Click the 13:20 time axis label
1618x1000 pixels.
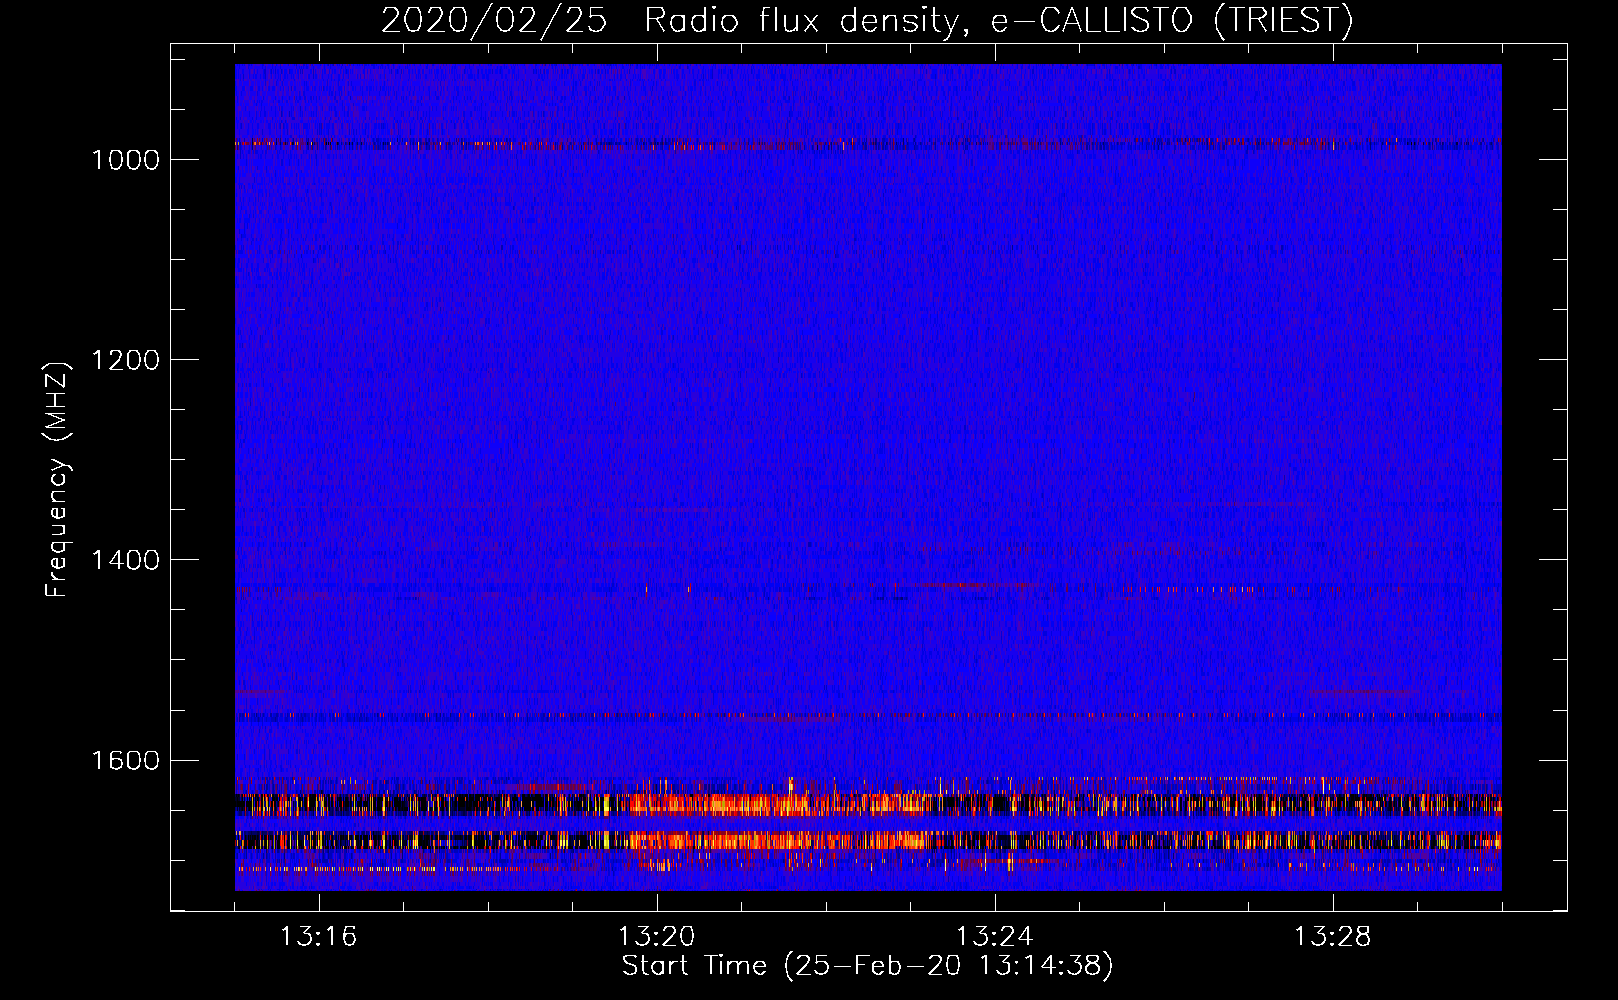656,937
